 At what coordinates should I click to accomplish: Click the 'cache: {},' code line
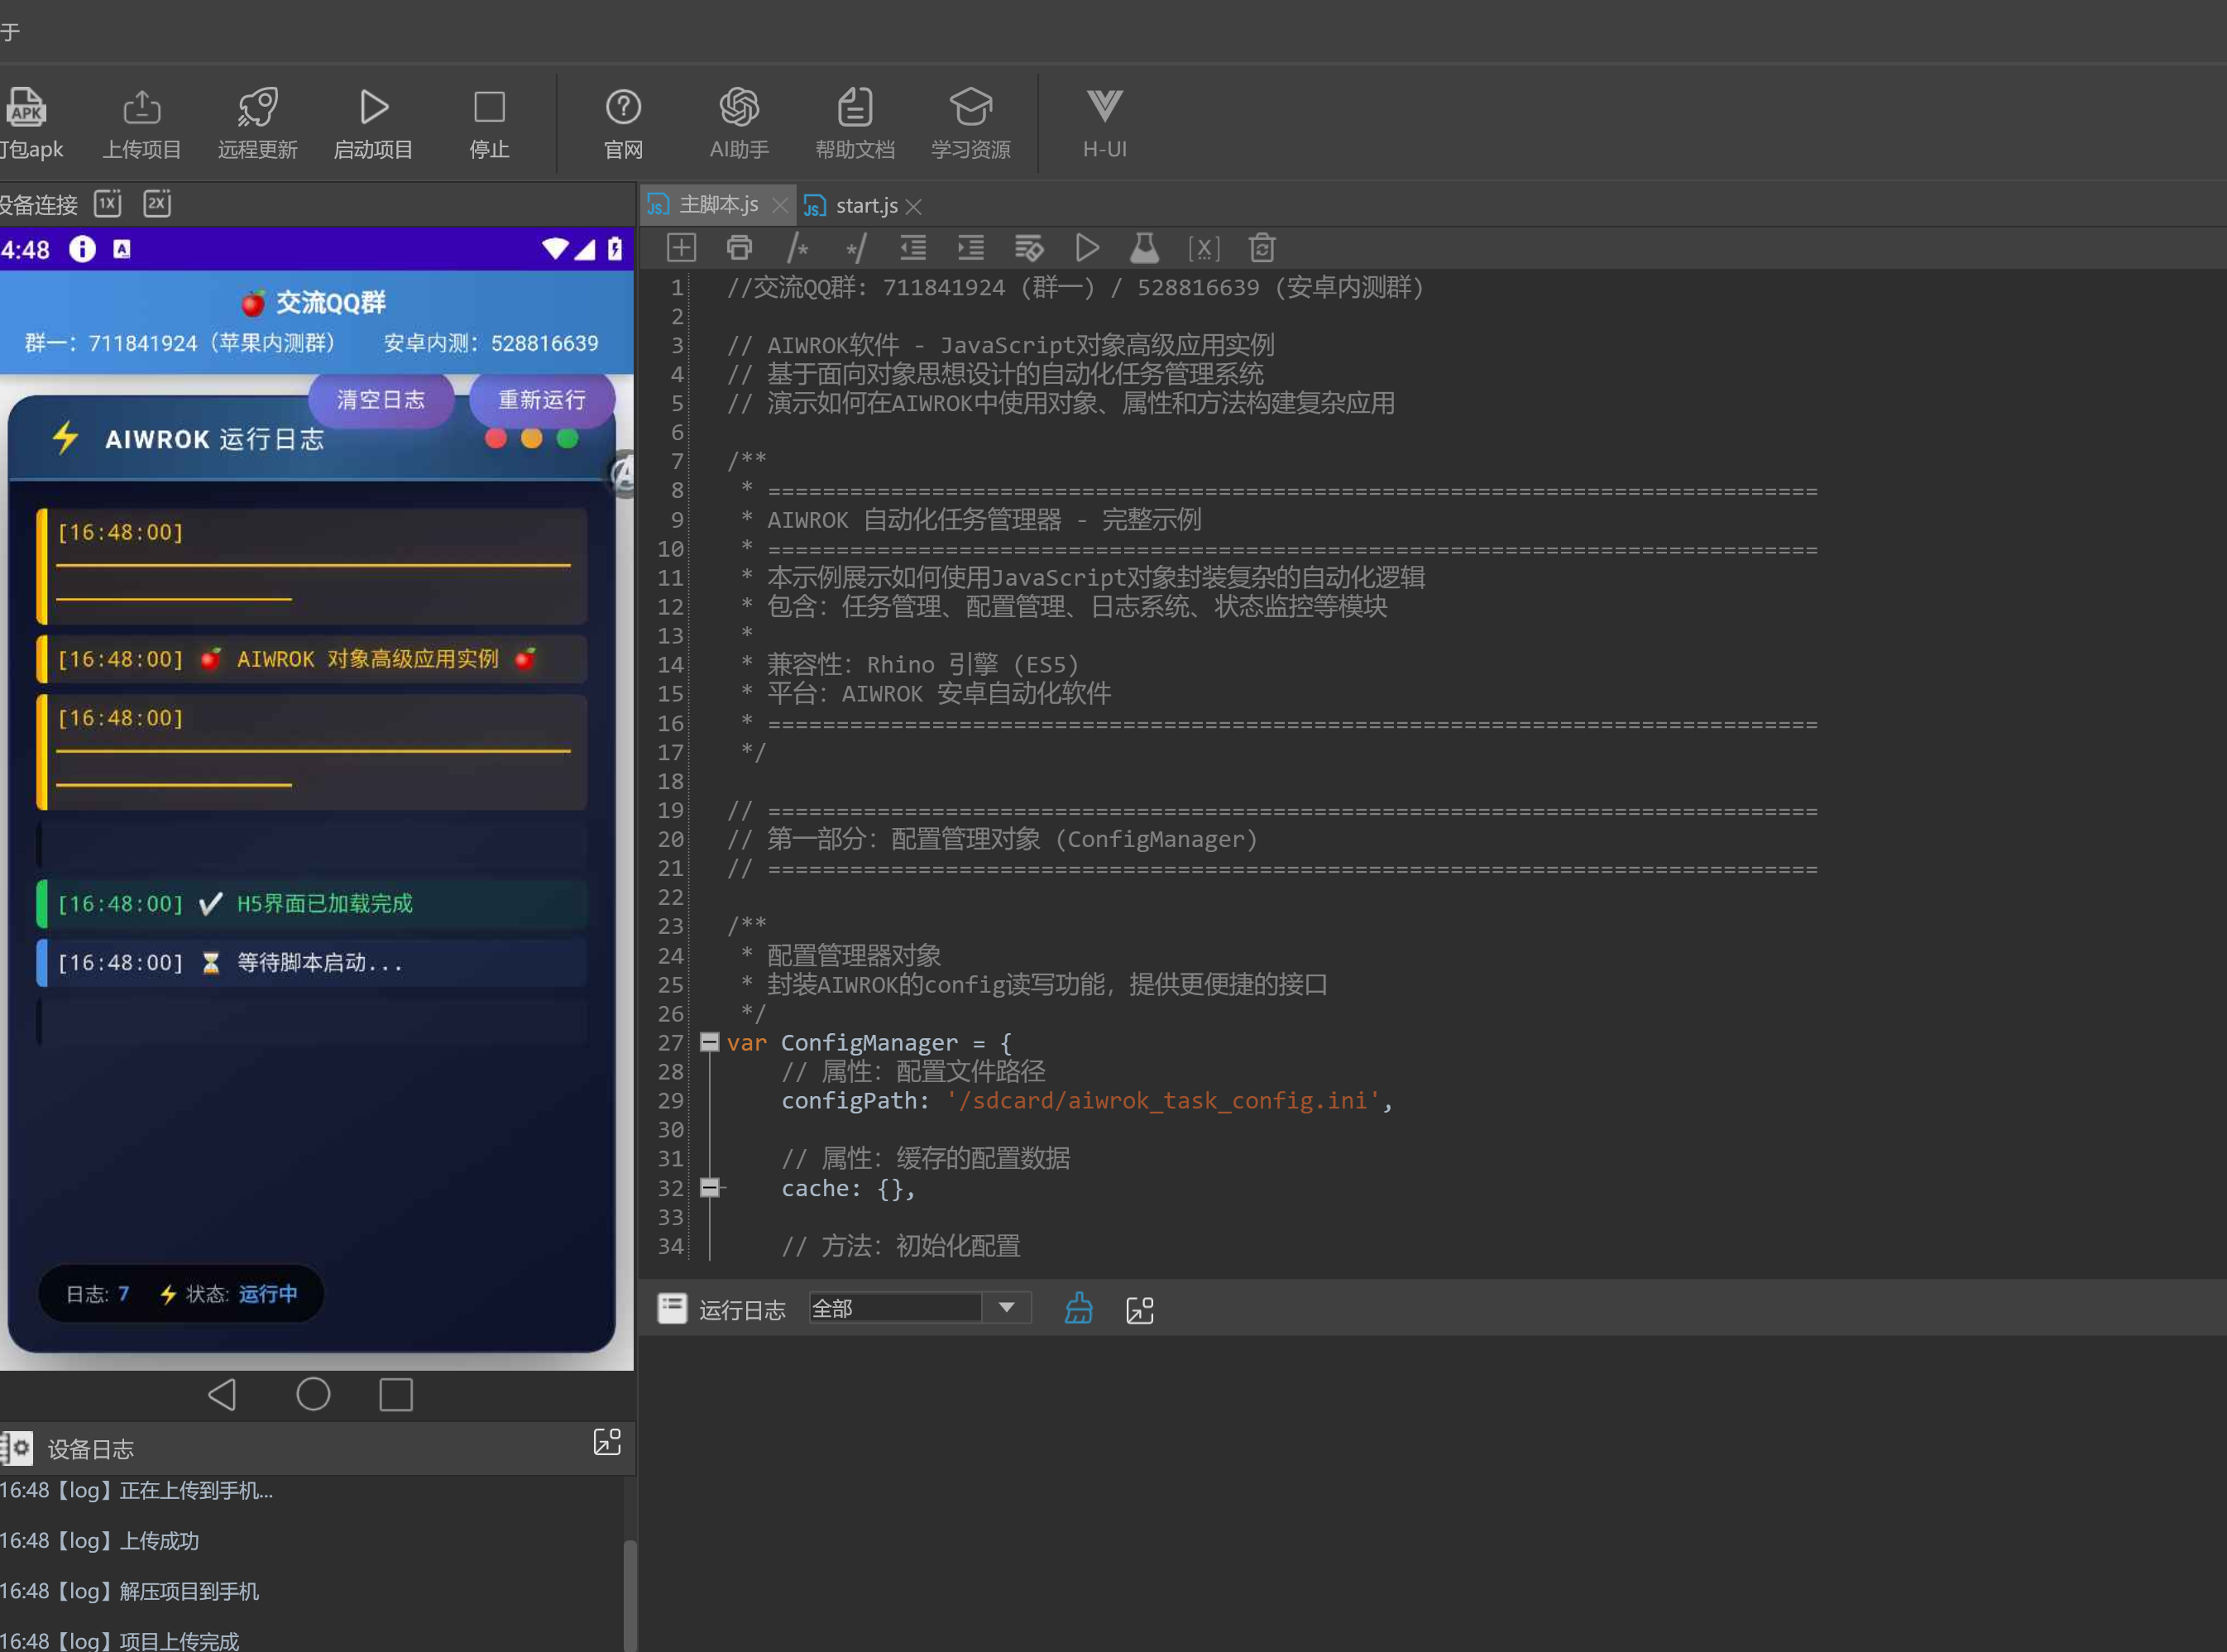pos(848,1188)
